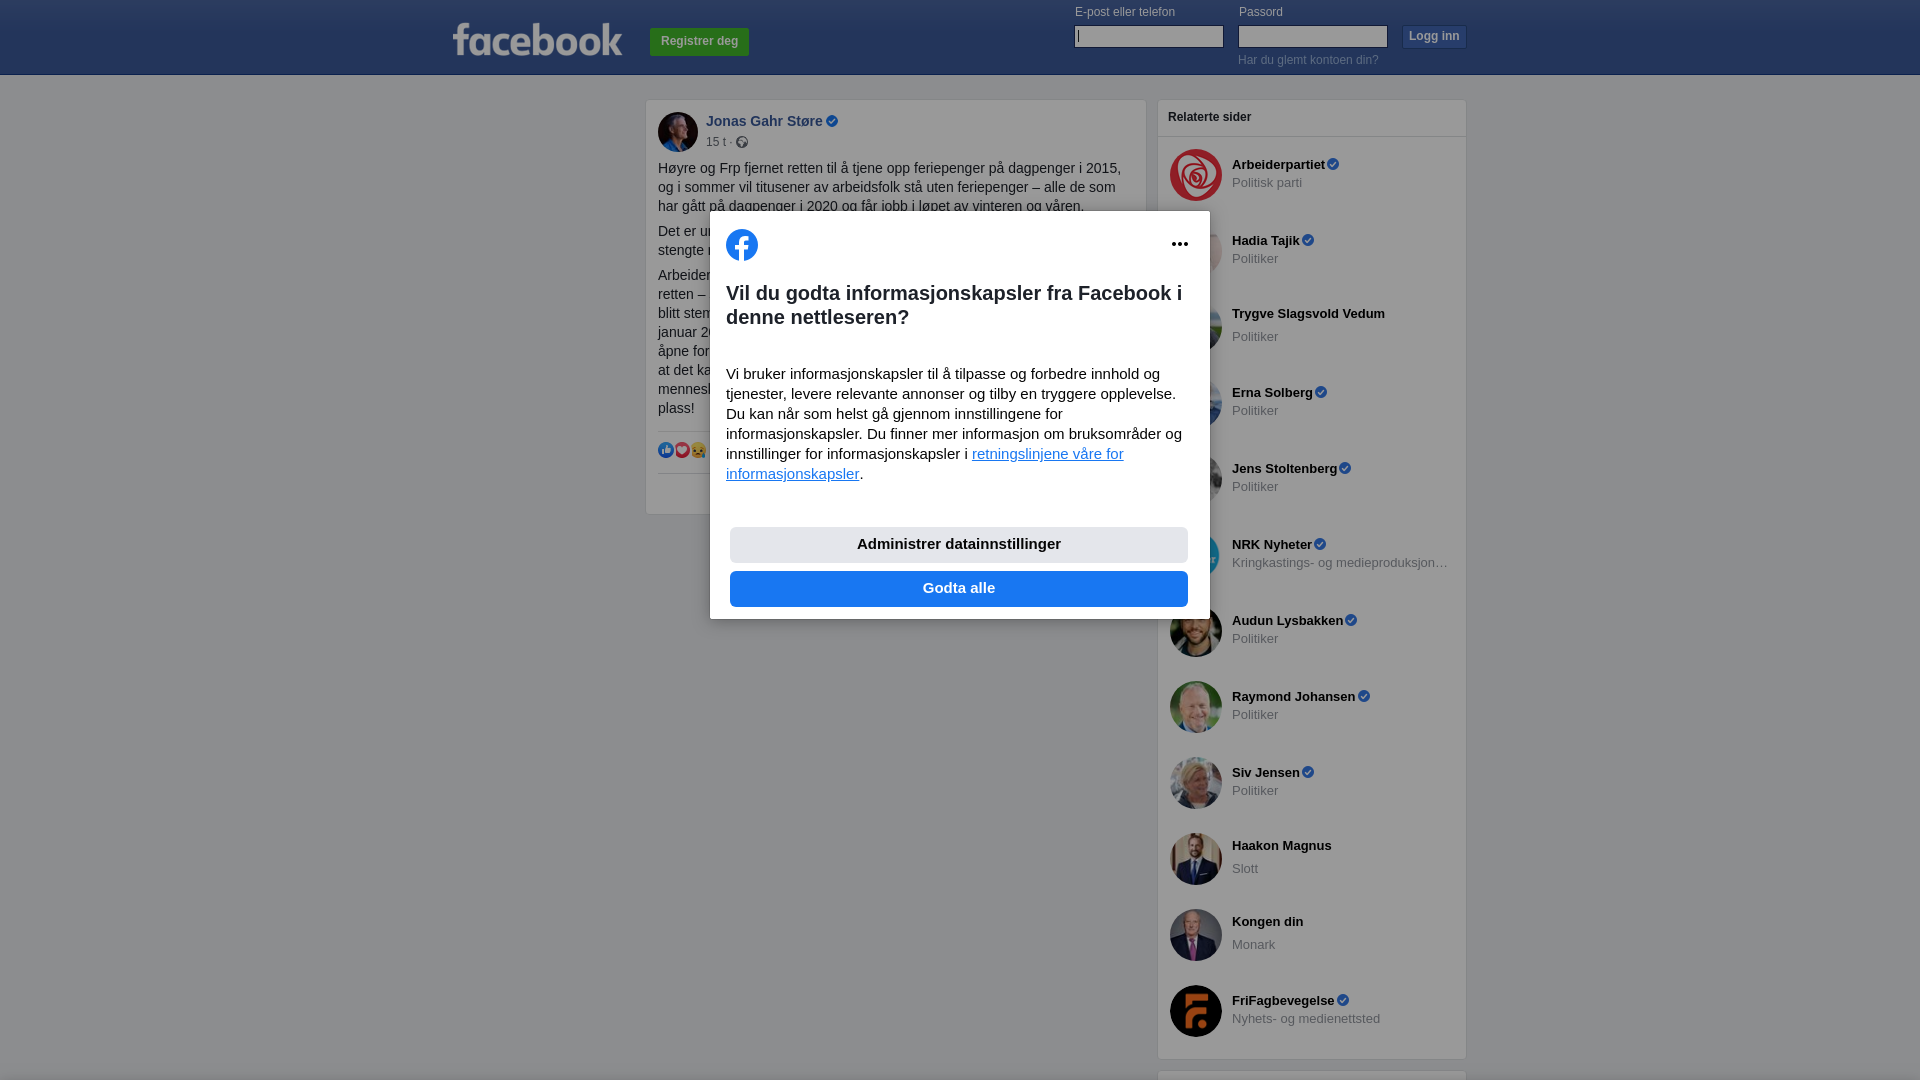Image resolution: width=1920 pixels, height=1080 pixels.
Task: Open the three-dot menu in cookie dialog
Action: click(1180, 244)
